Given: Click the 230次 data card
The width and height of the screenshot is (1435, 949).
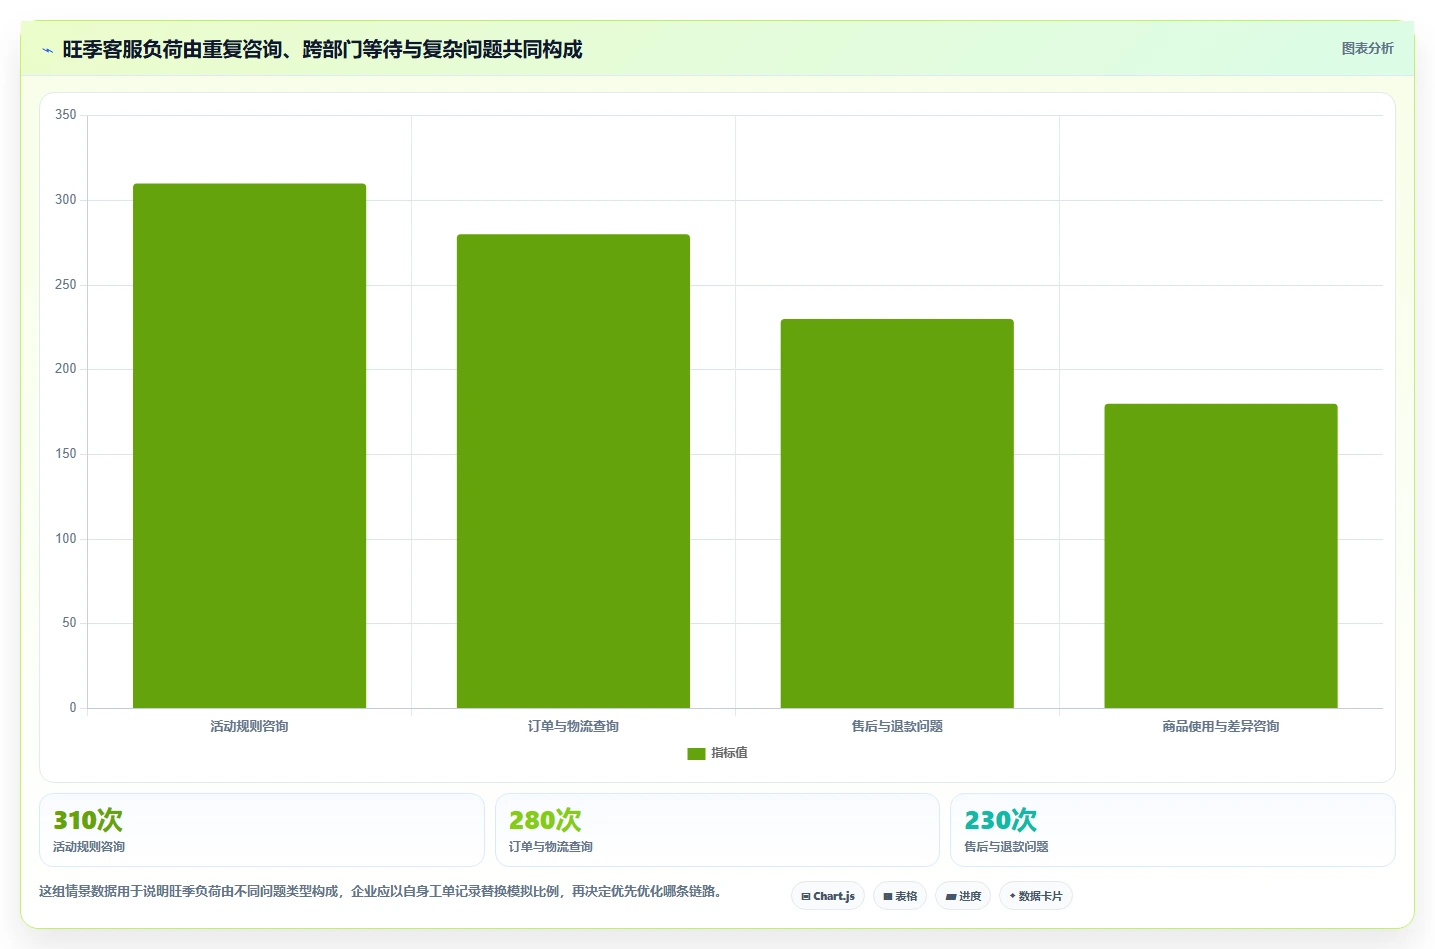Looking at the screenshot, I should 1172,830.
